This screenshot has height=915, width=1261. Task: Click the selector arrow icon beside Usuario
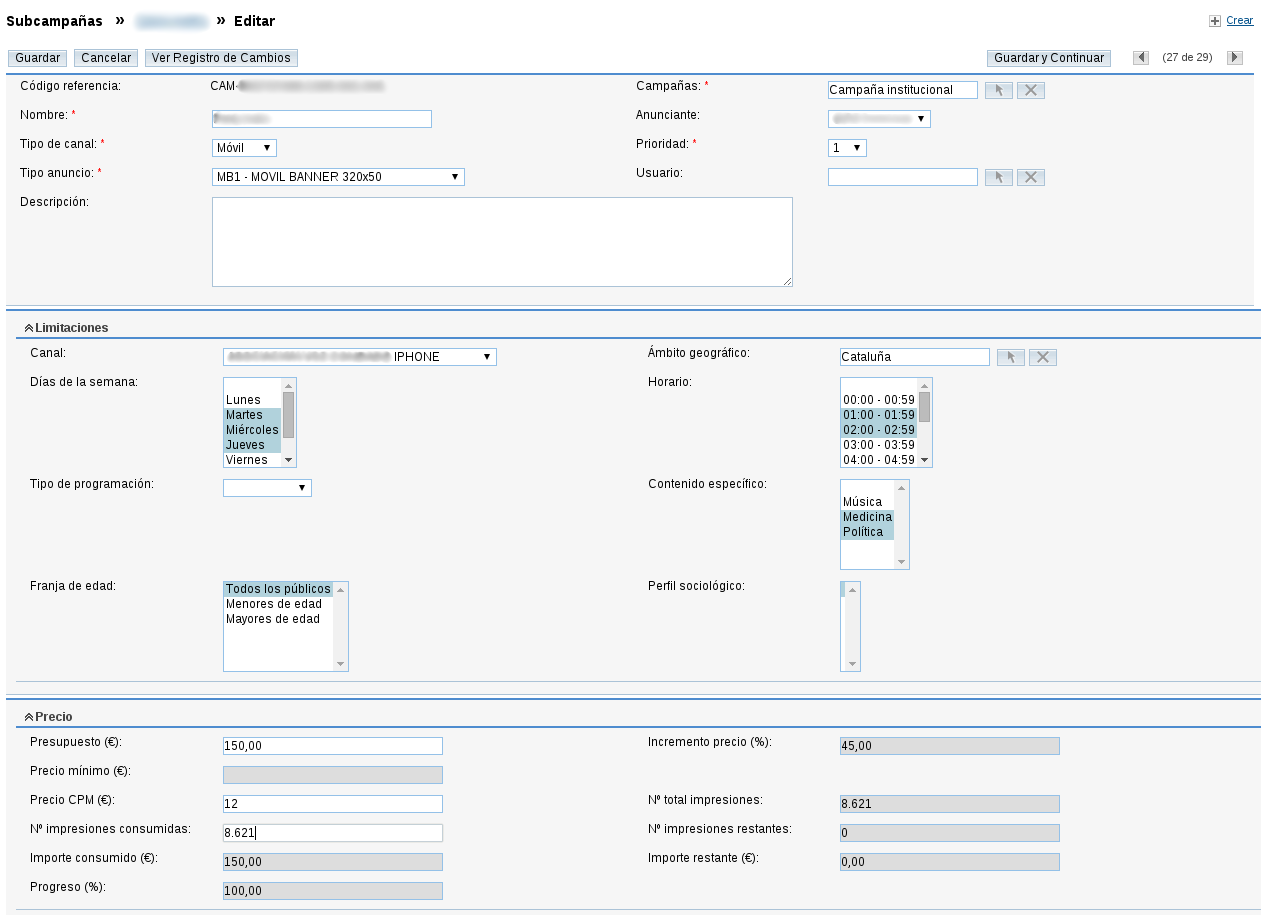click(998, 177)
